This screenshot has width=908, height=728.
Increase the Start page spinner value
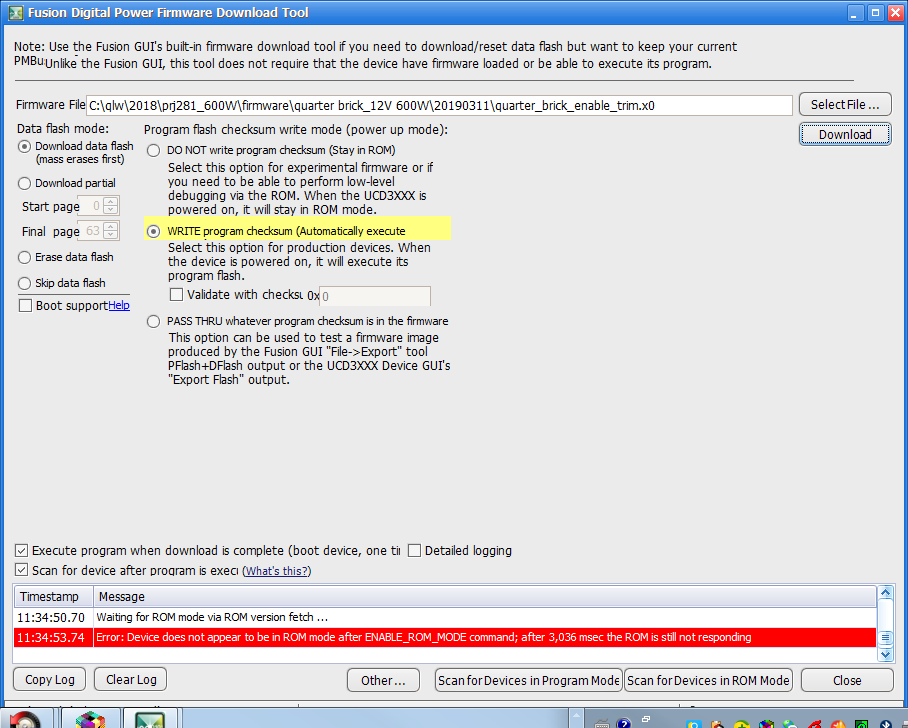click(111, 201)
